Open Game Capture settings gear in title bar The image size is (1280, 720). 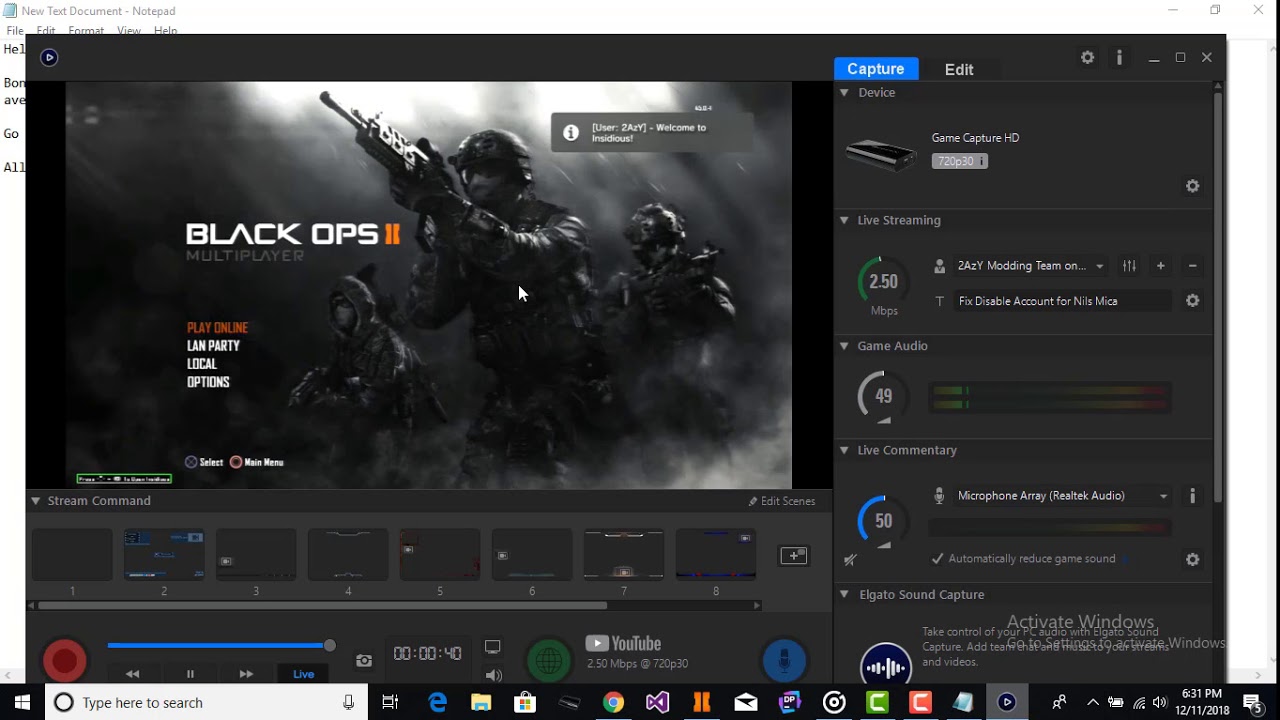click(1088, 58)
